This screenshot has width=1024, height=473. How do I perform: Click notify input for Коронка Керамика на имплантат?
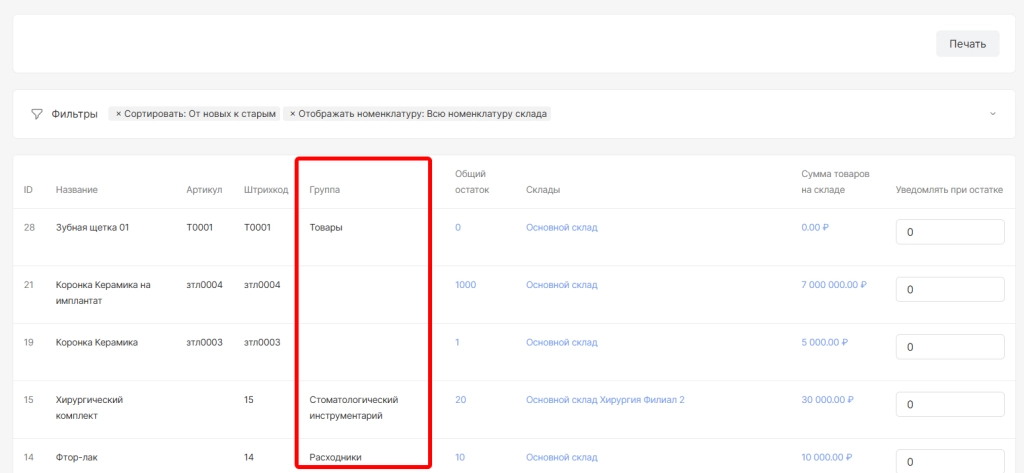(x=949, y=290)
